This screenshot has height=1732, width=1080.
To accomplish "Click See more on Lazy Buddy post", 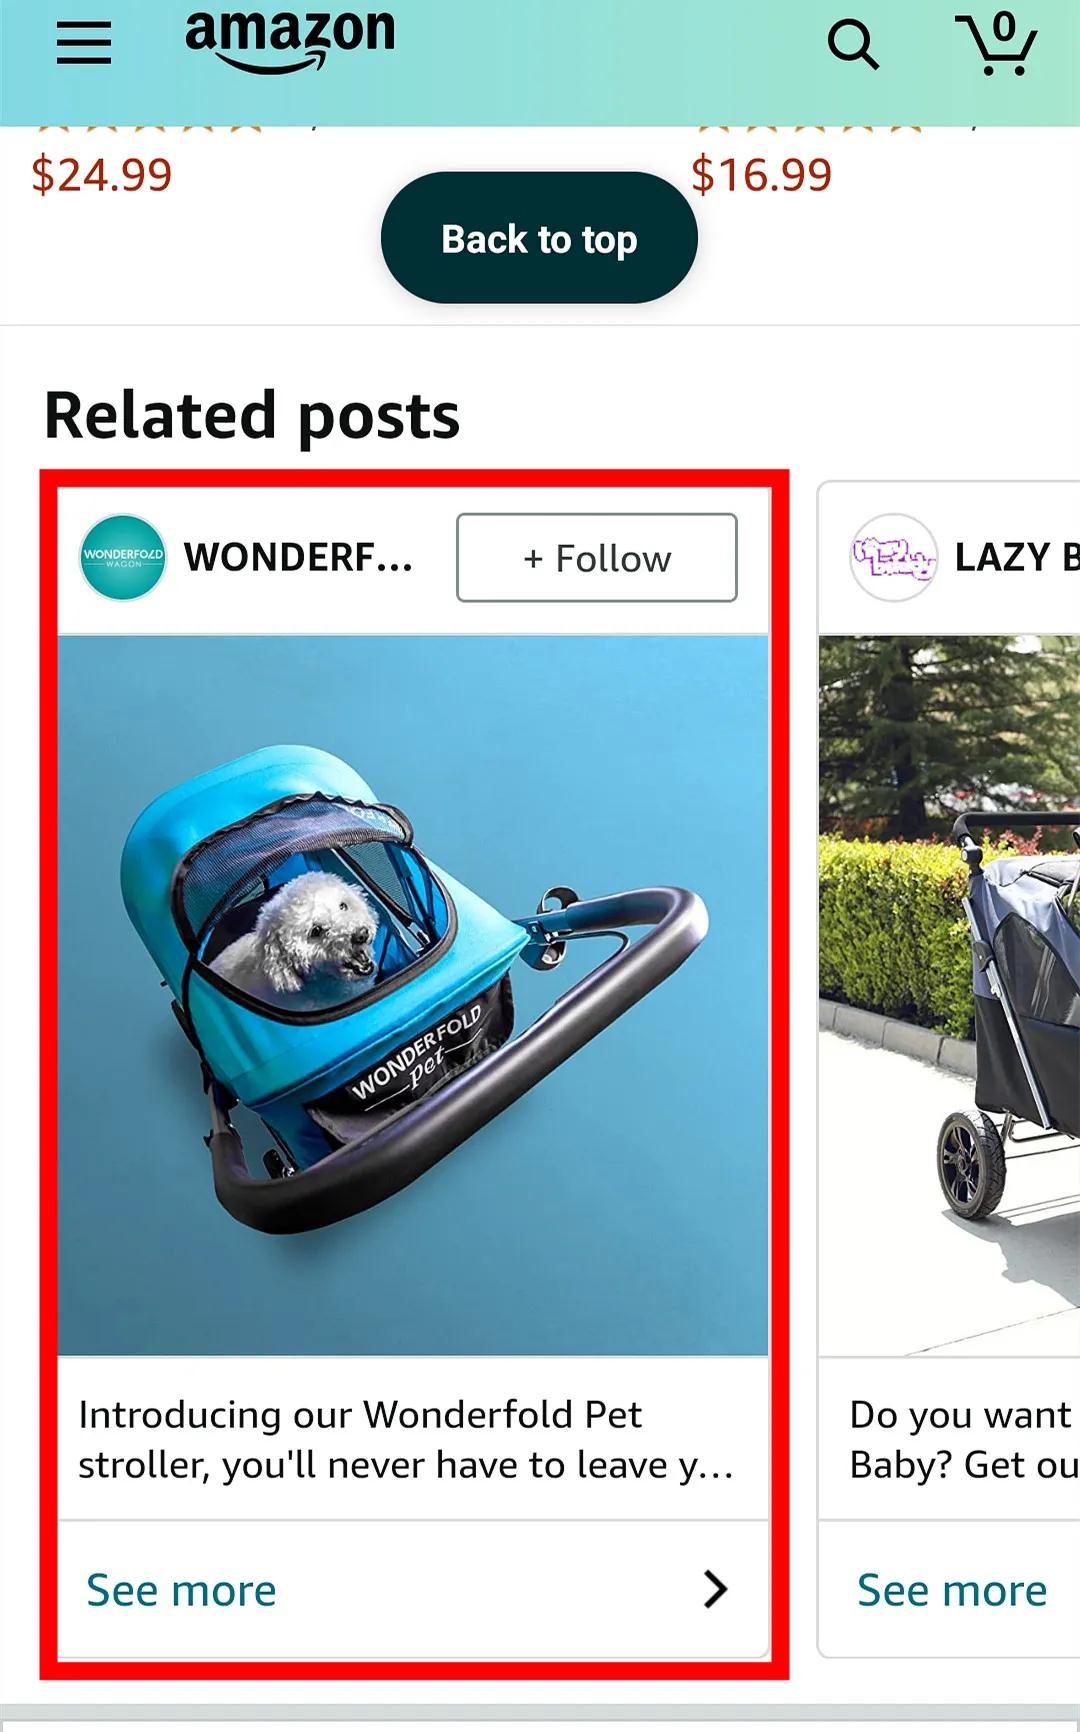I will 952,1590.
